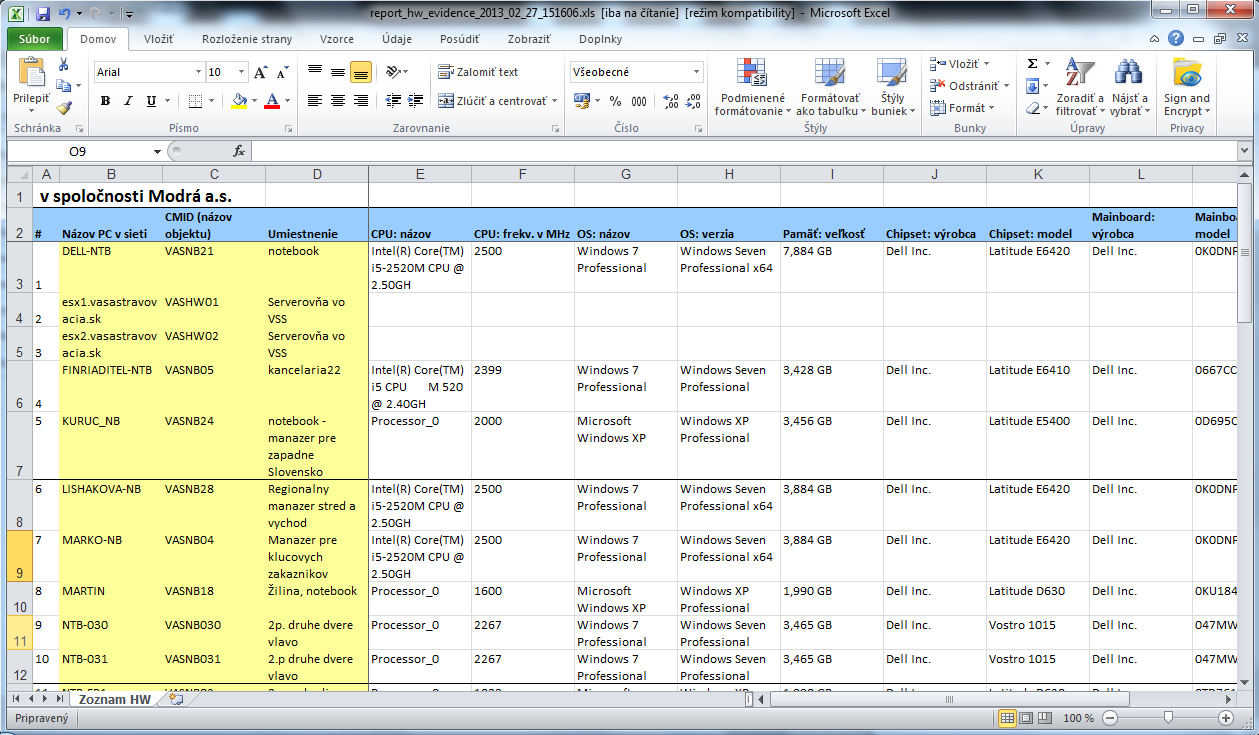
Task: Click the Format Painter brush icon
Action: pyautogui.click(x=64, y=108)
